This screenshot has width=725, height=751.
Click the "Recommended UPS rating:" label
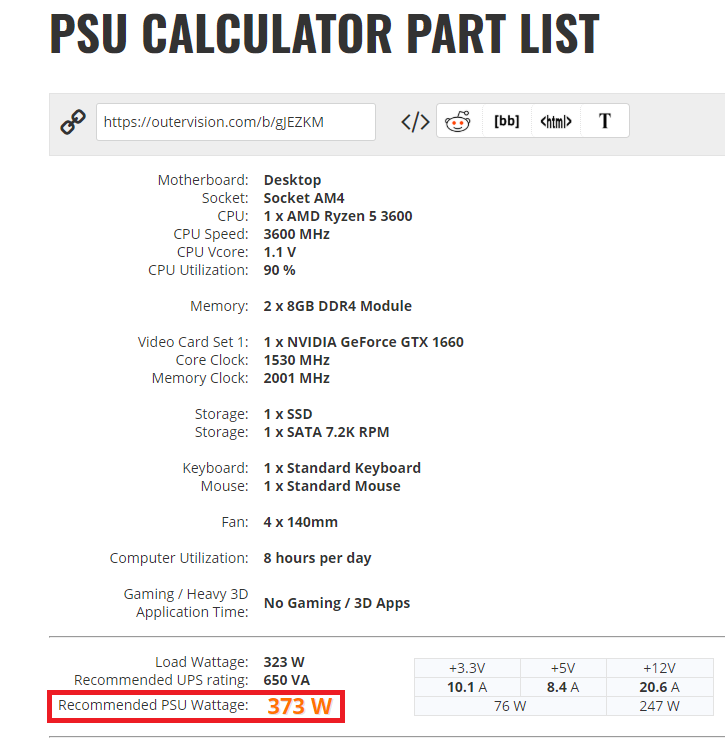click(161, 680)
